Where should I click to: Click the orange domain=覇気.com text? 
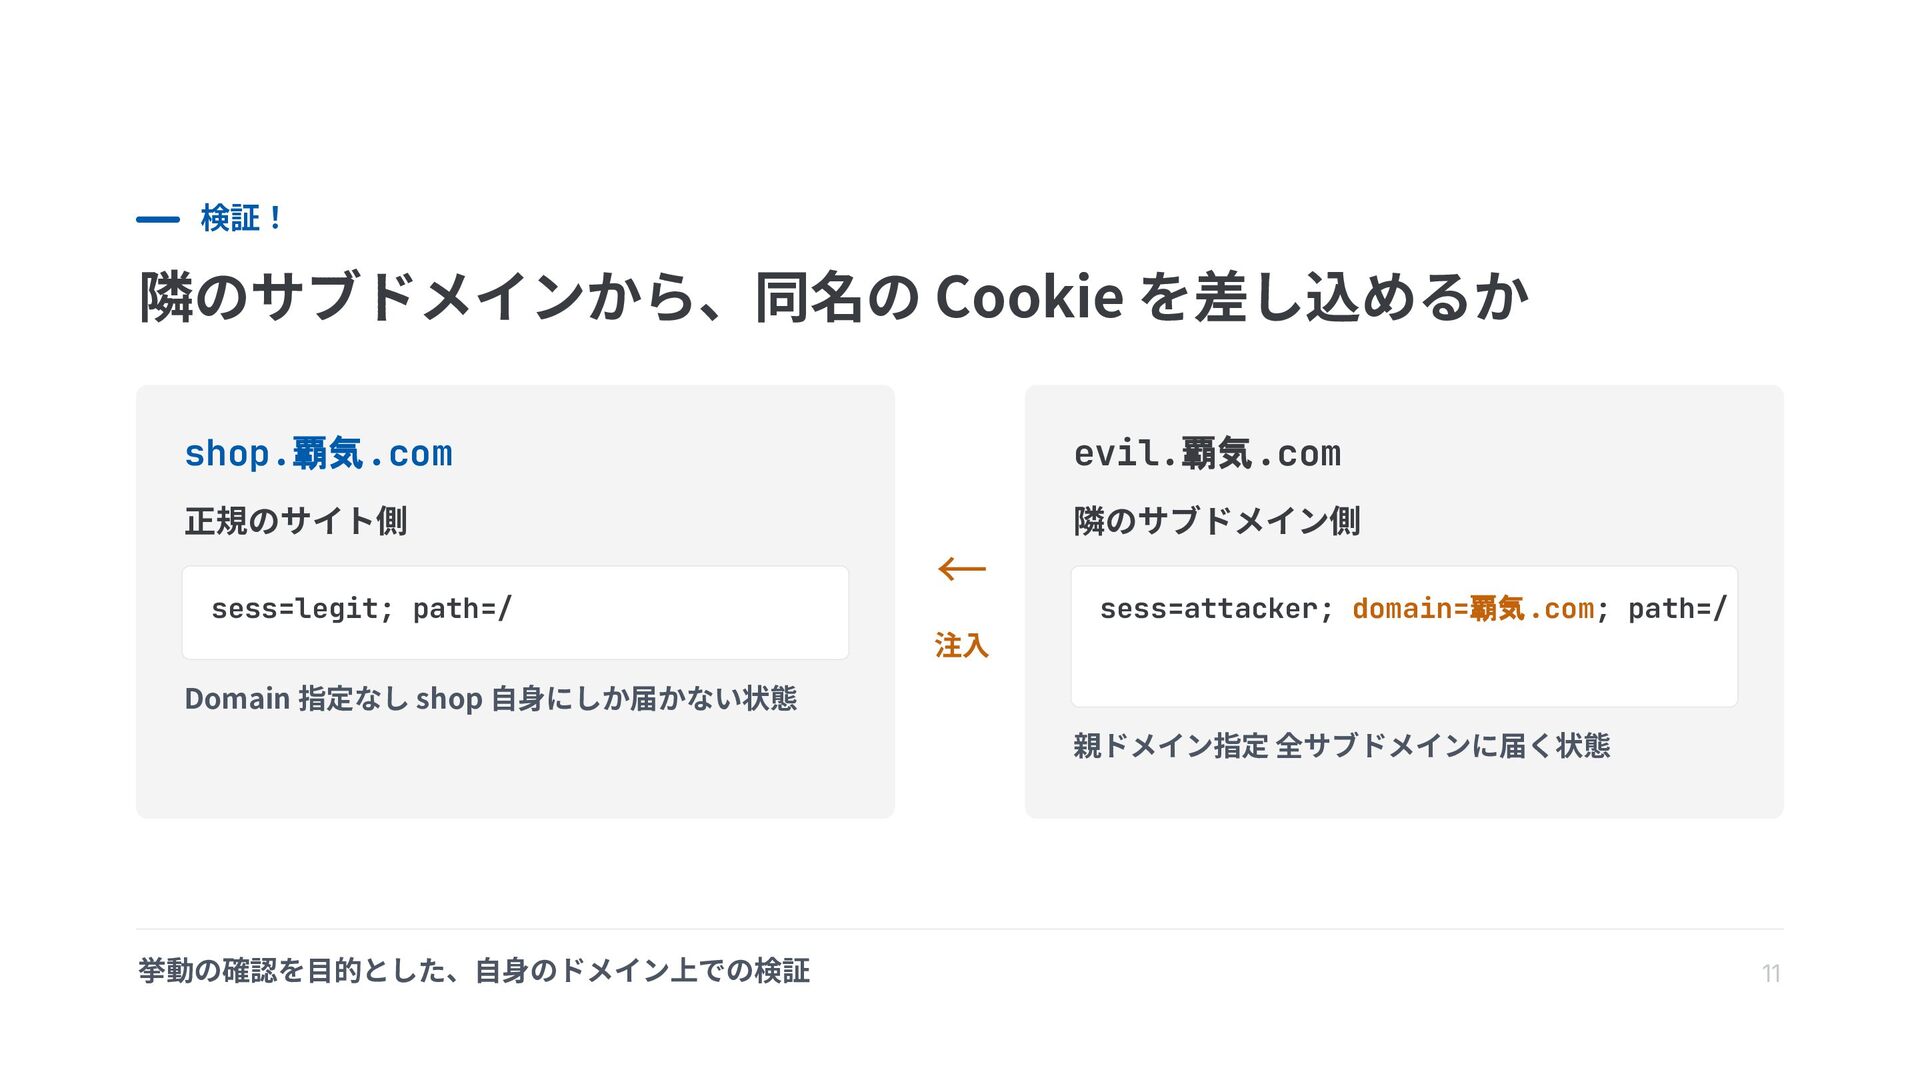pos(1473,608)
